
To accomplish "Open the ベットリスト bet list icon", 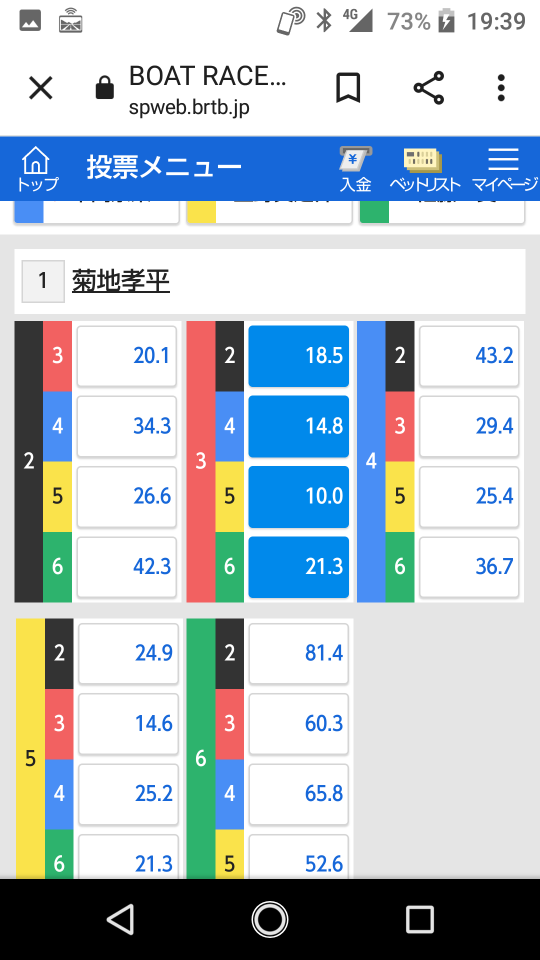I will pos(424,170).
